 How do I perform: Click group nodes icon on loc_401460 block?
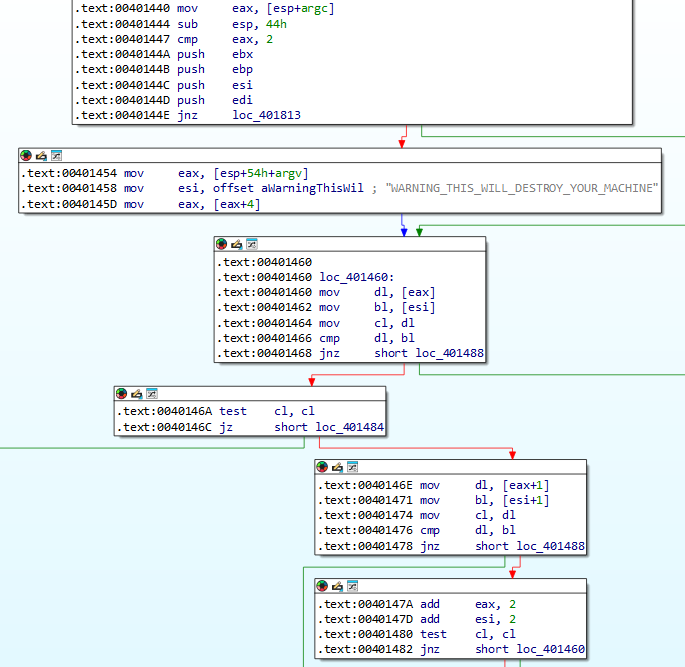click(x=252, y=244)
